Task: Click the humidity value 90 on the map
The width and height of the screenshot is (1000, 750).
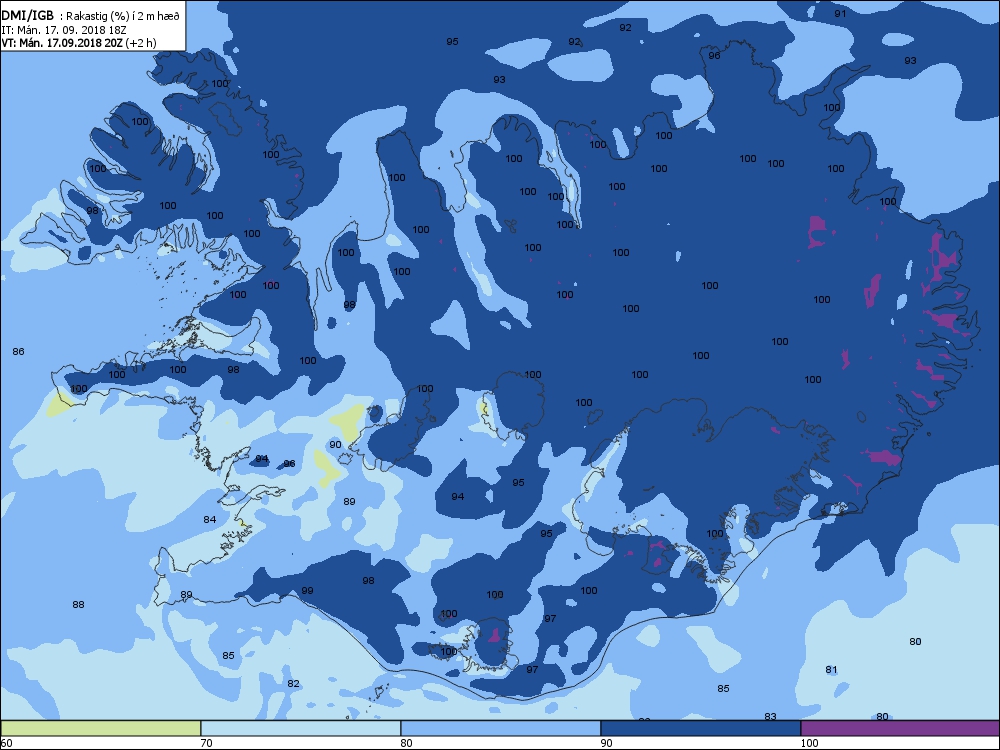Action: pos(335,445)
